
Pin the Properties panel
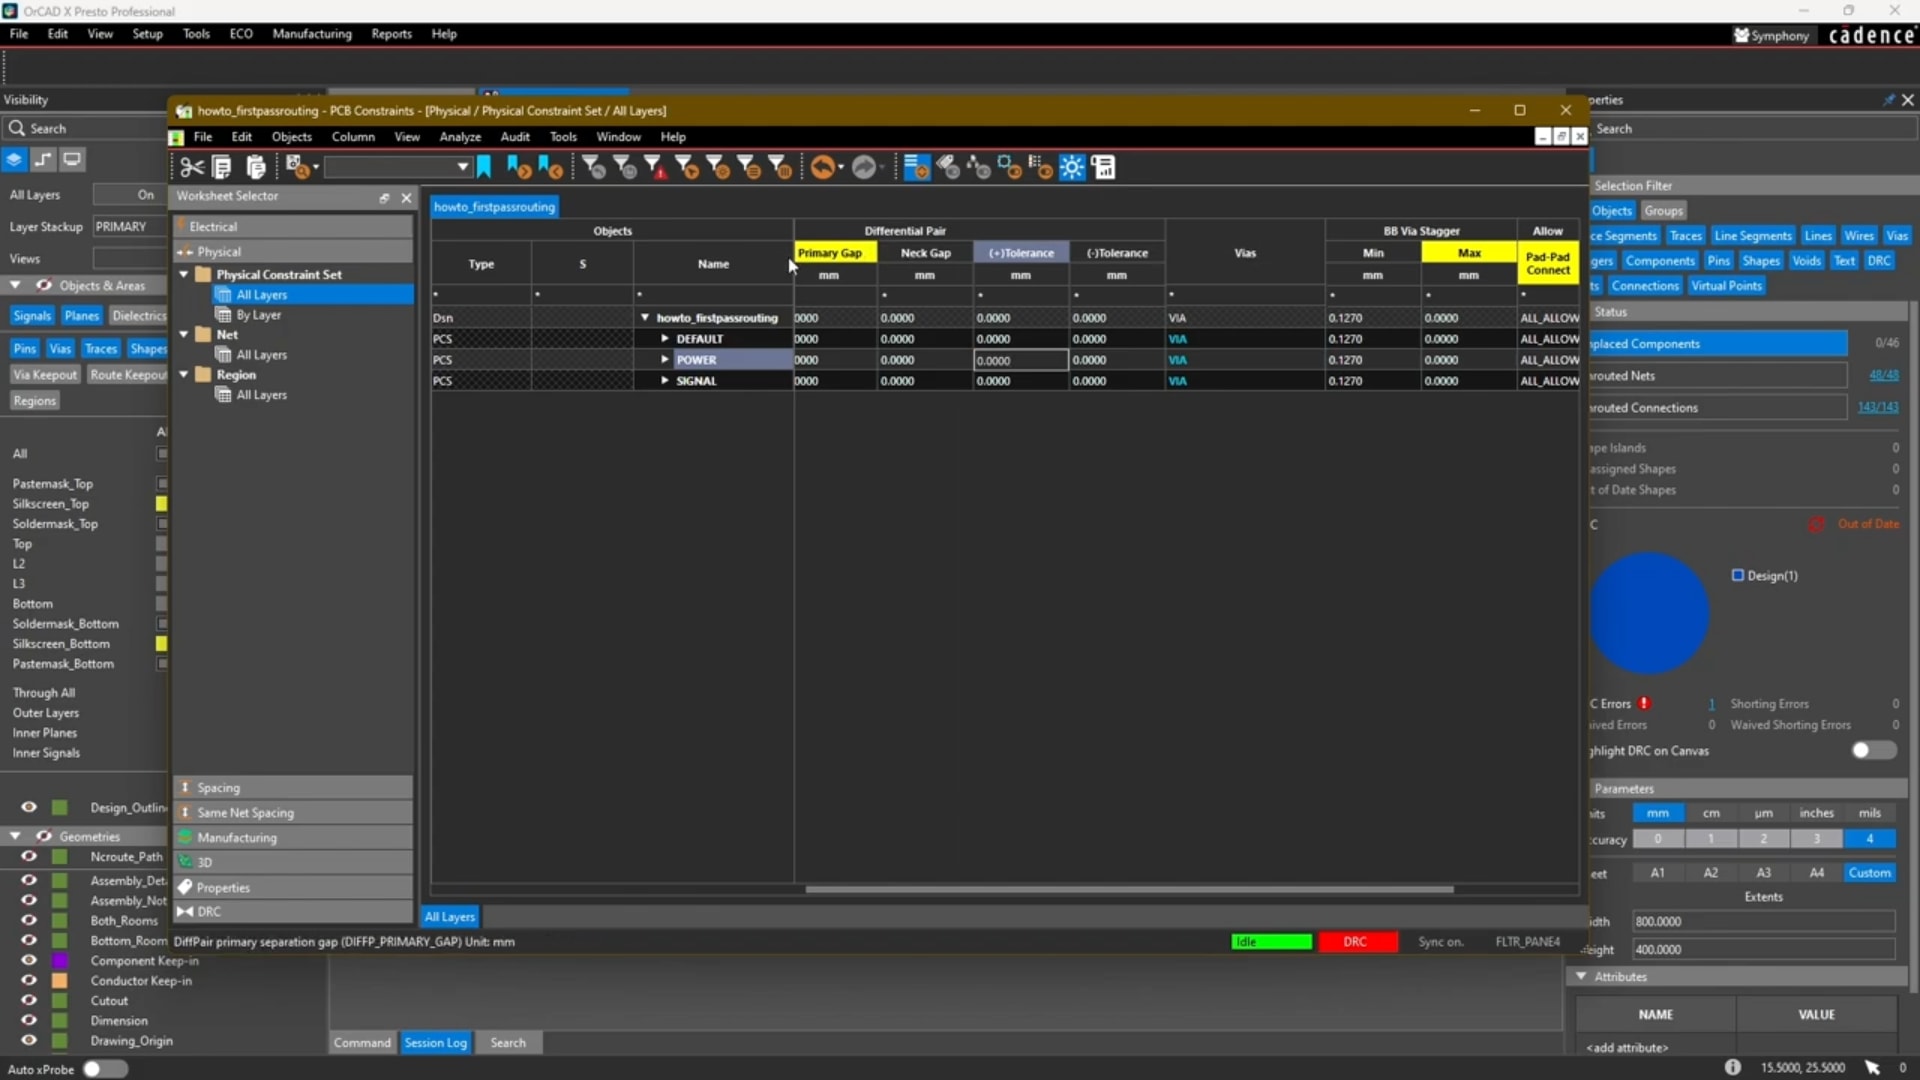click(x=1888, y=100)
